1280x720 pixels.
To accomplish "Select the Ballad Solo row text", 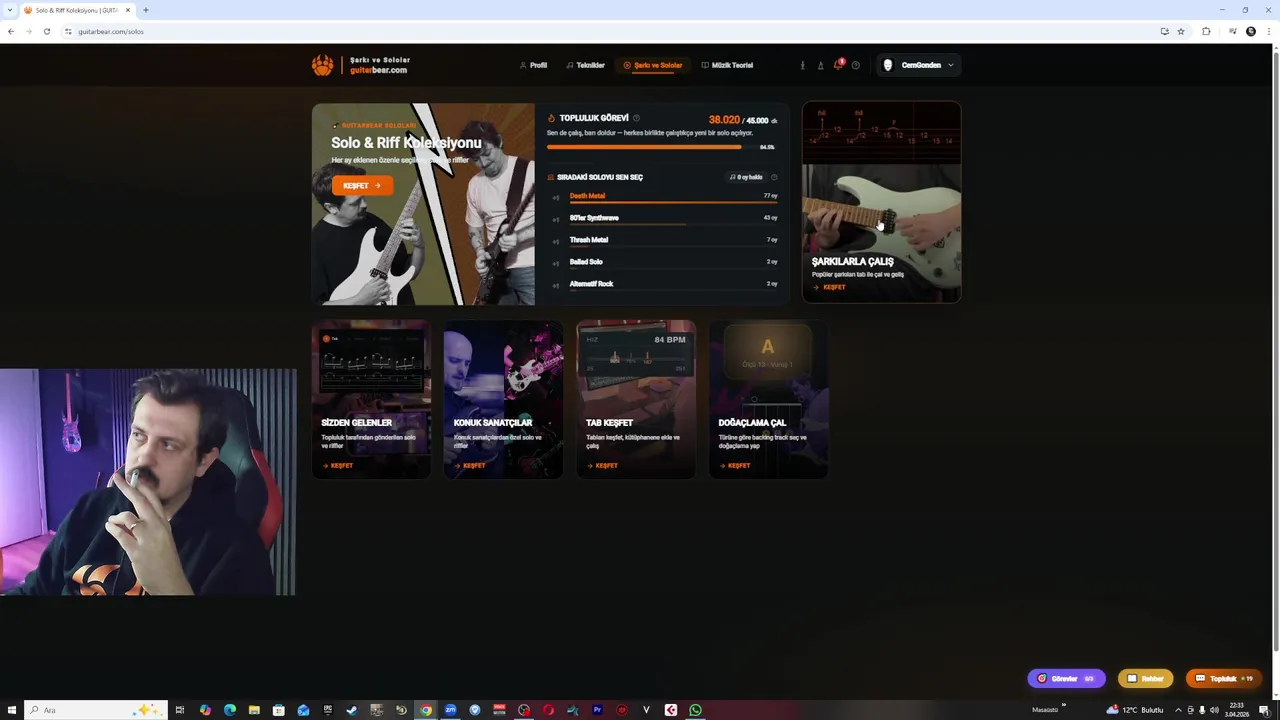I will 586,262.
